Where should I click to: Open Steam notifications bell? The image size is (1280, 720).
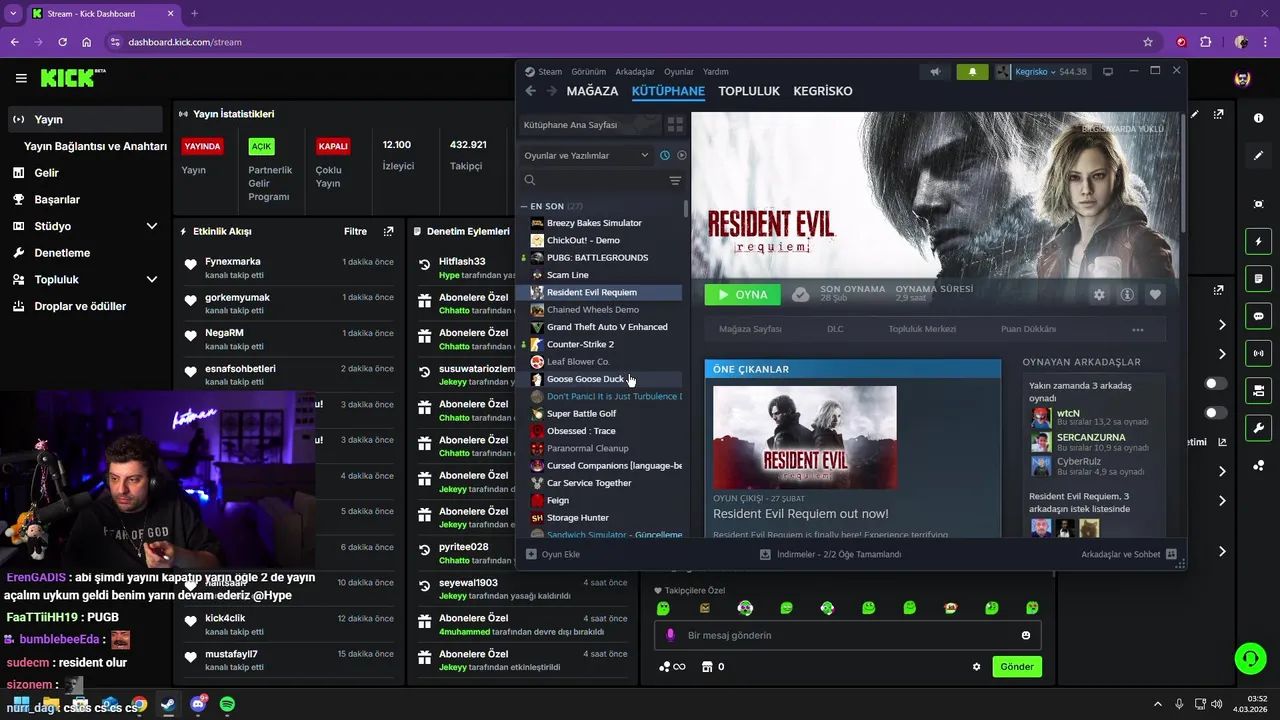972,72
